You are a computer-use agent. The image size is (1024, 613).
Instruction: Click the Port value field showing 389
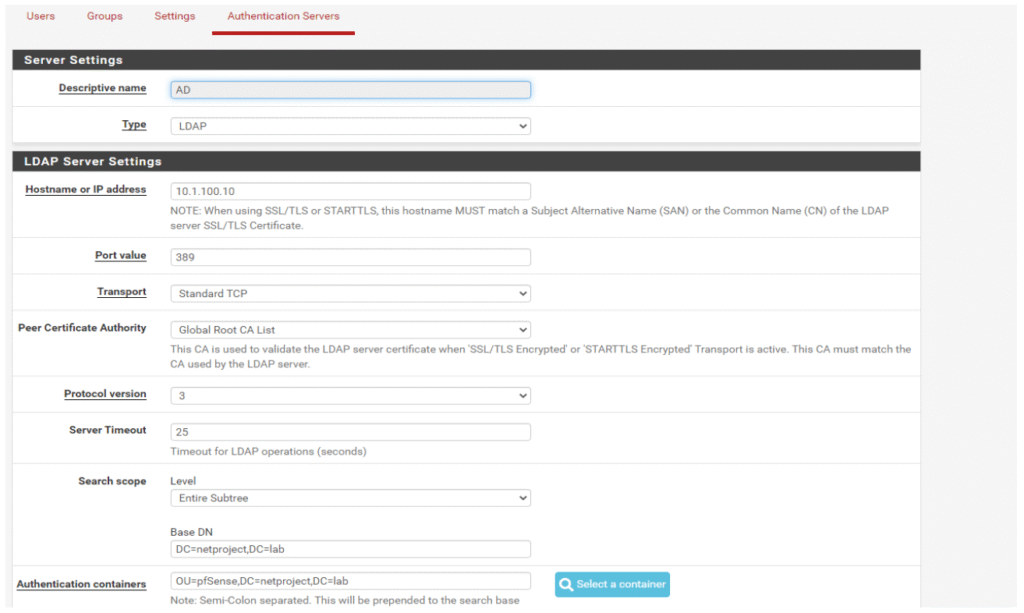click(350, 257)
